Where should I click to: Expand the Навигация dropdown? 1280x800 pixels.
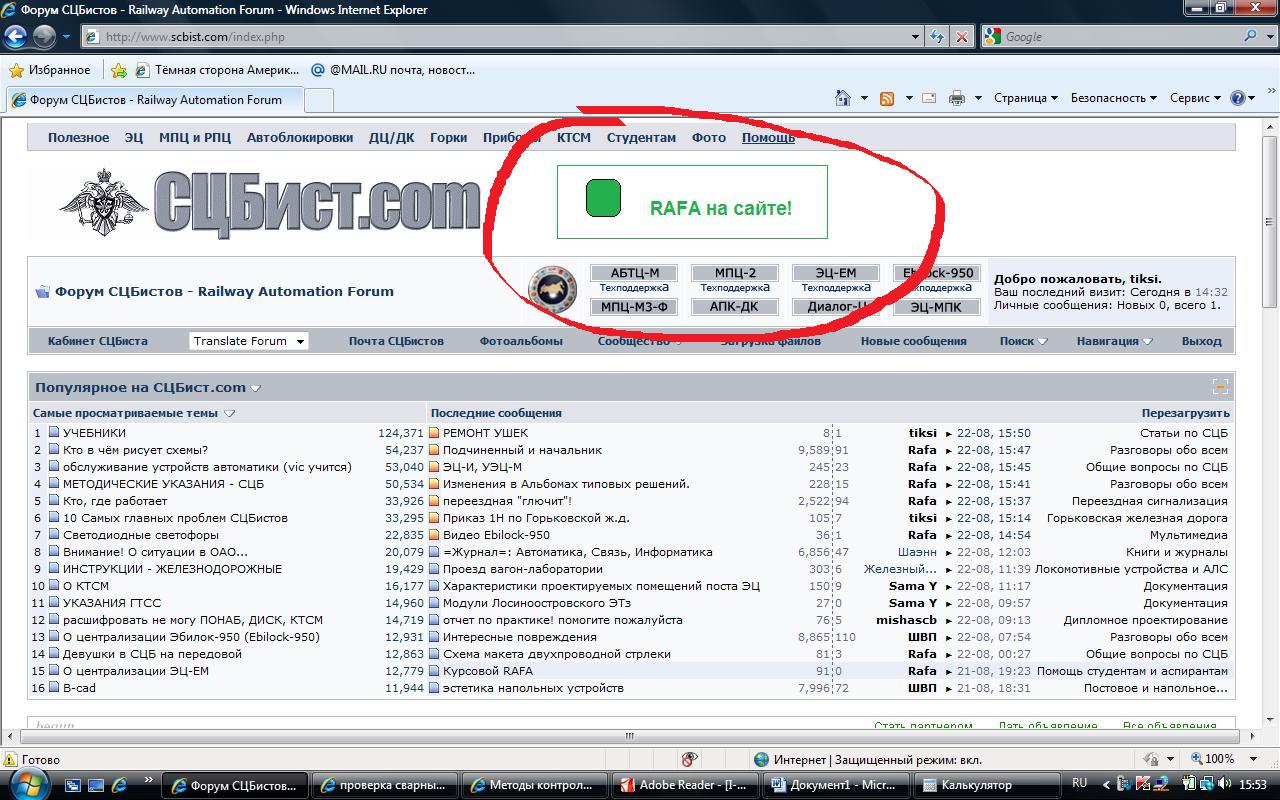click(x=1113, y=341)
